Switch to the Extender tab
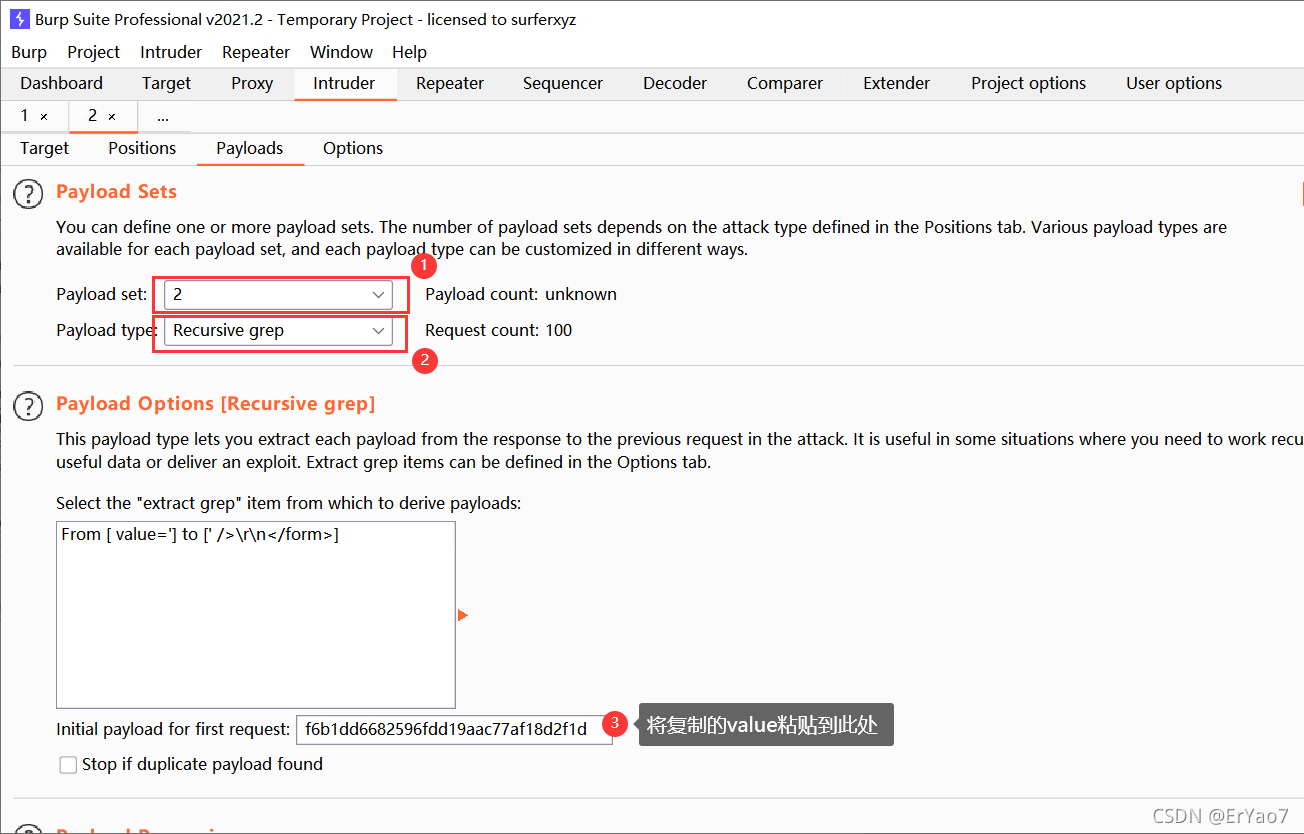 click(x=897, y=84)
